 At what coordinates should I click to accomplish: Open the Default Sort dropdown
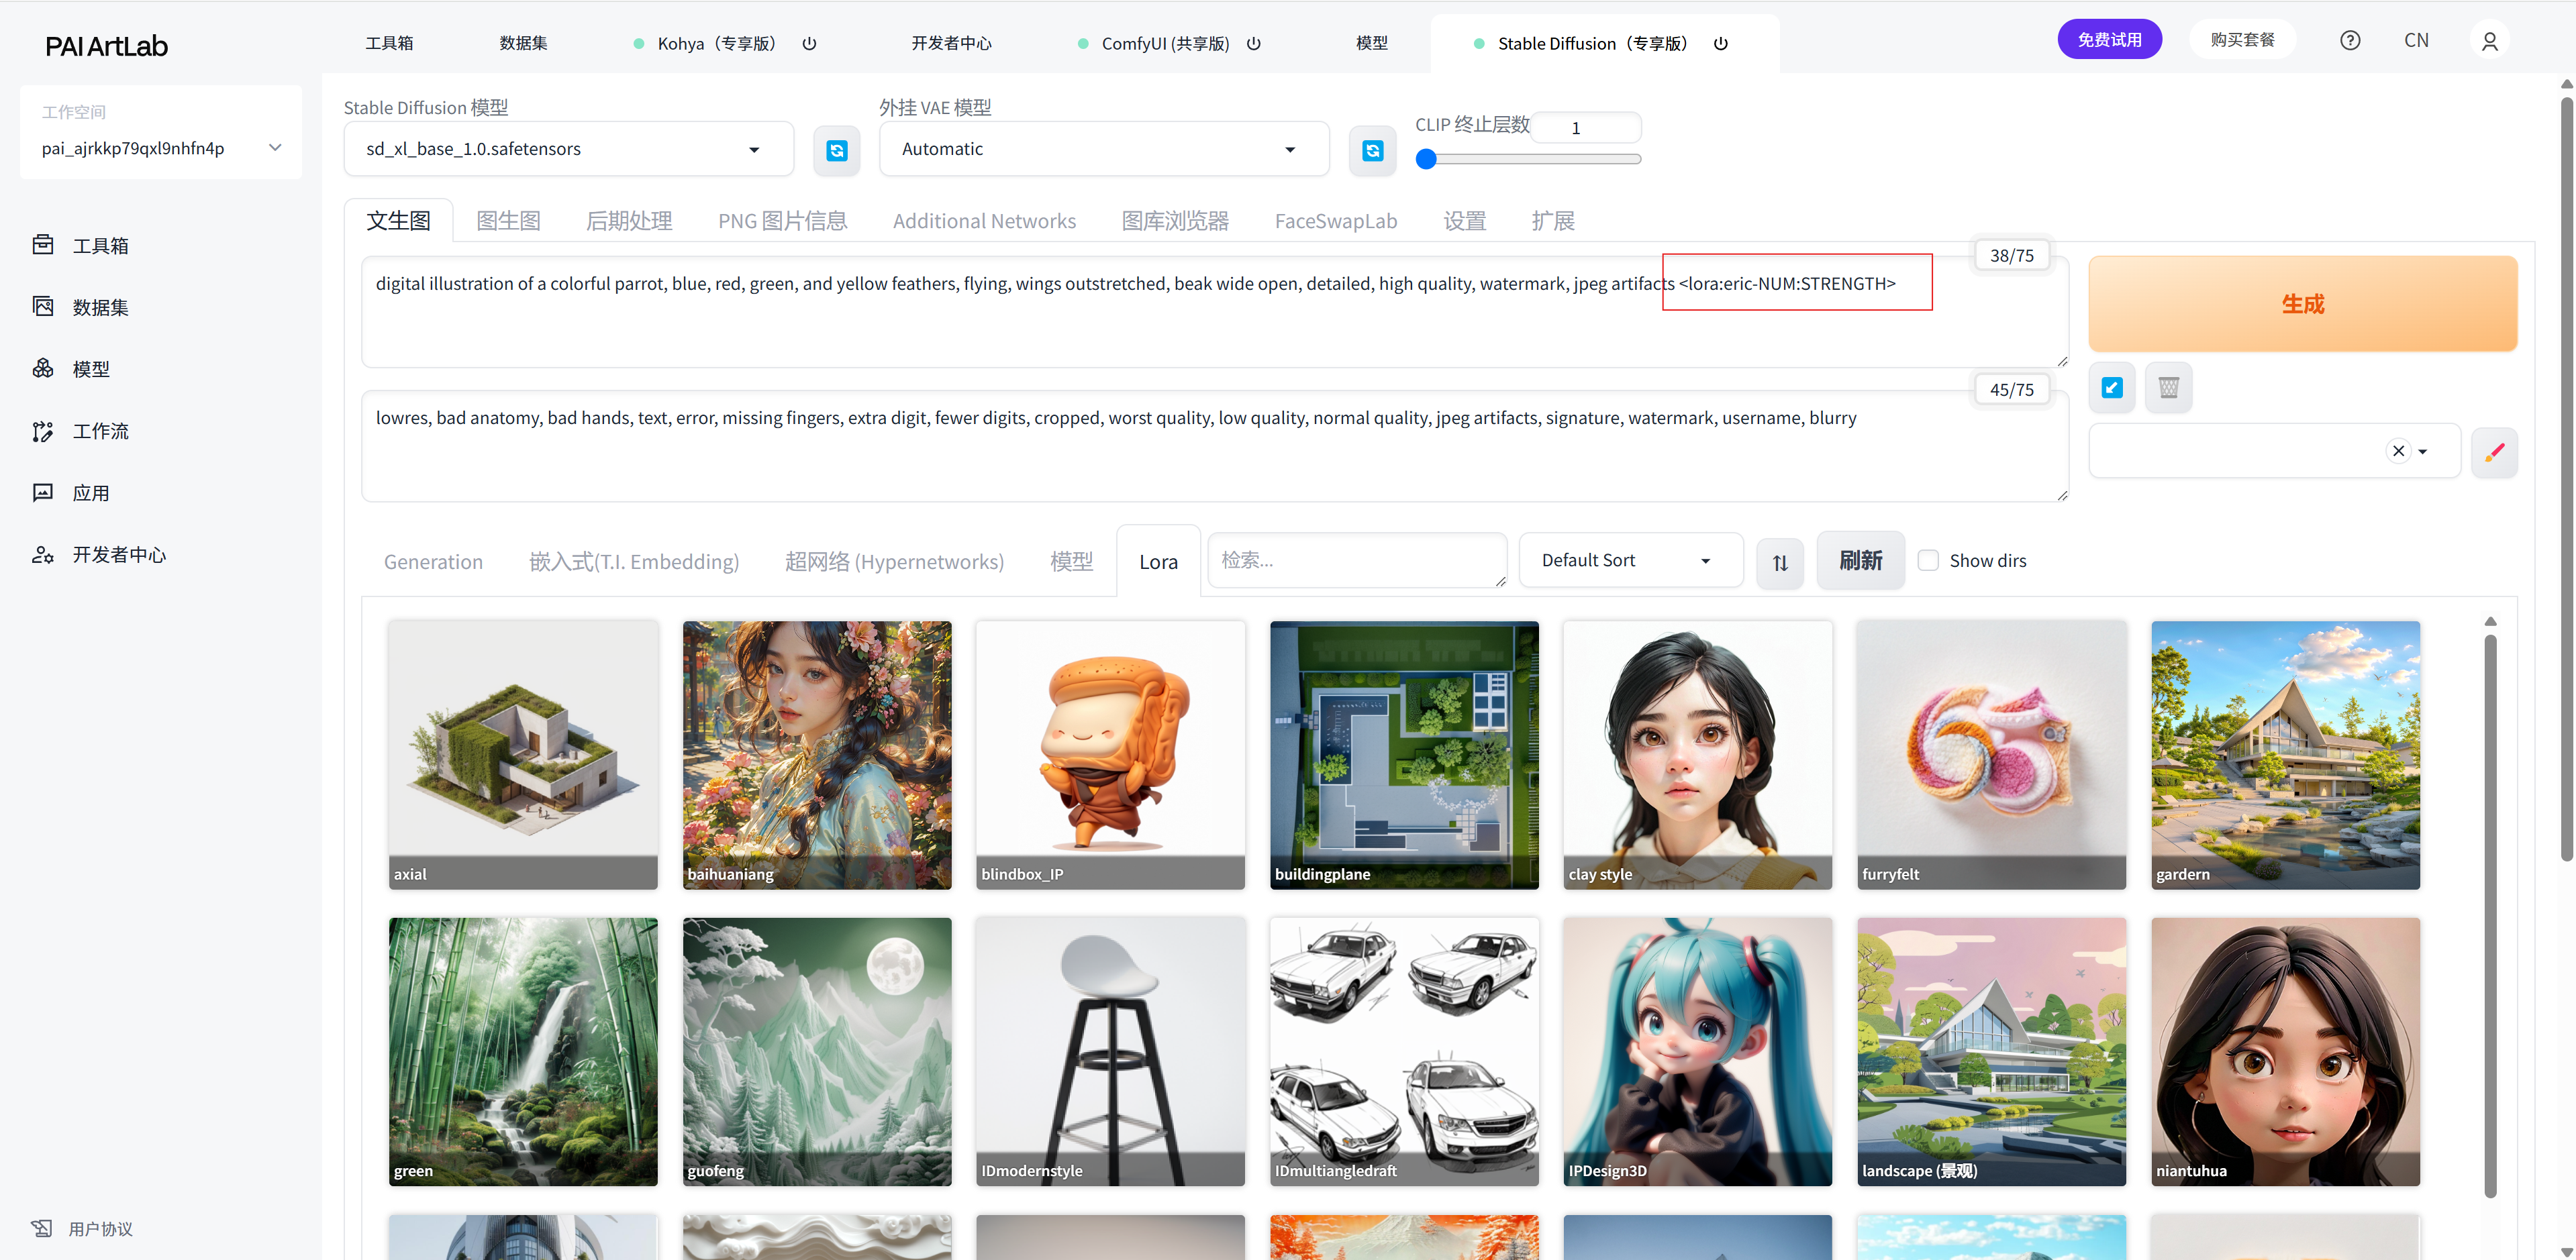pyautogui.click(x=1629, y=561)
